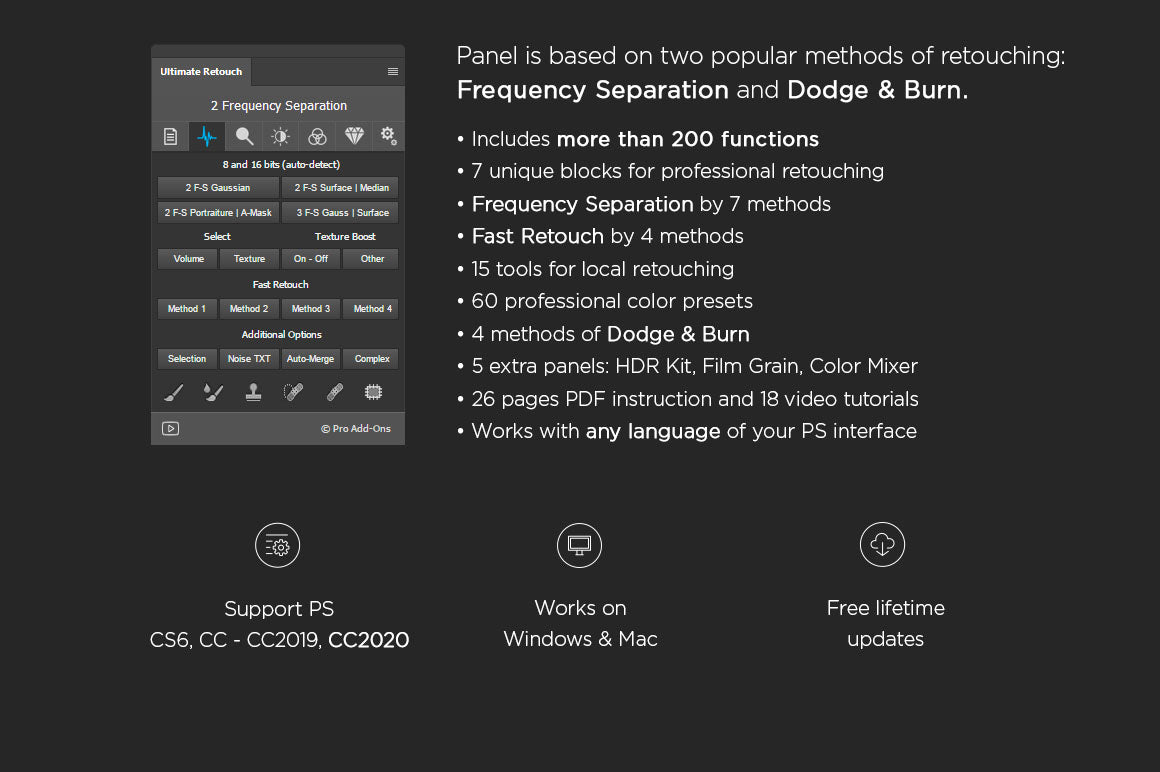
Task: Play the video tutorial icon
Action: coord(171,429)
